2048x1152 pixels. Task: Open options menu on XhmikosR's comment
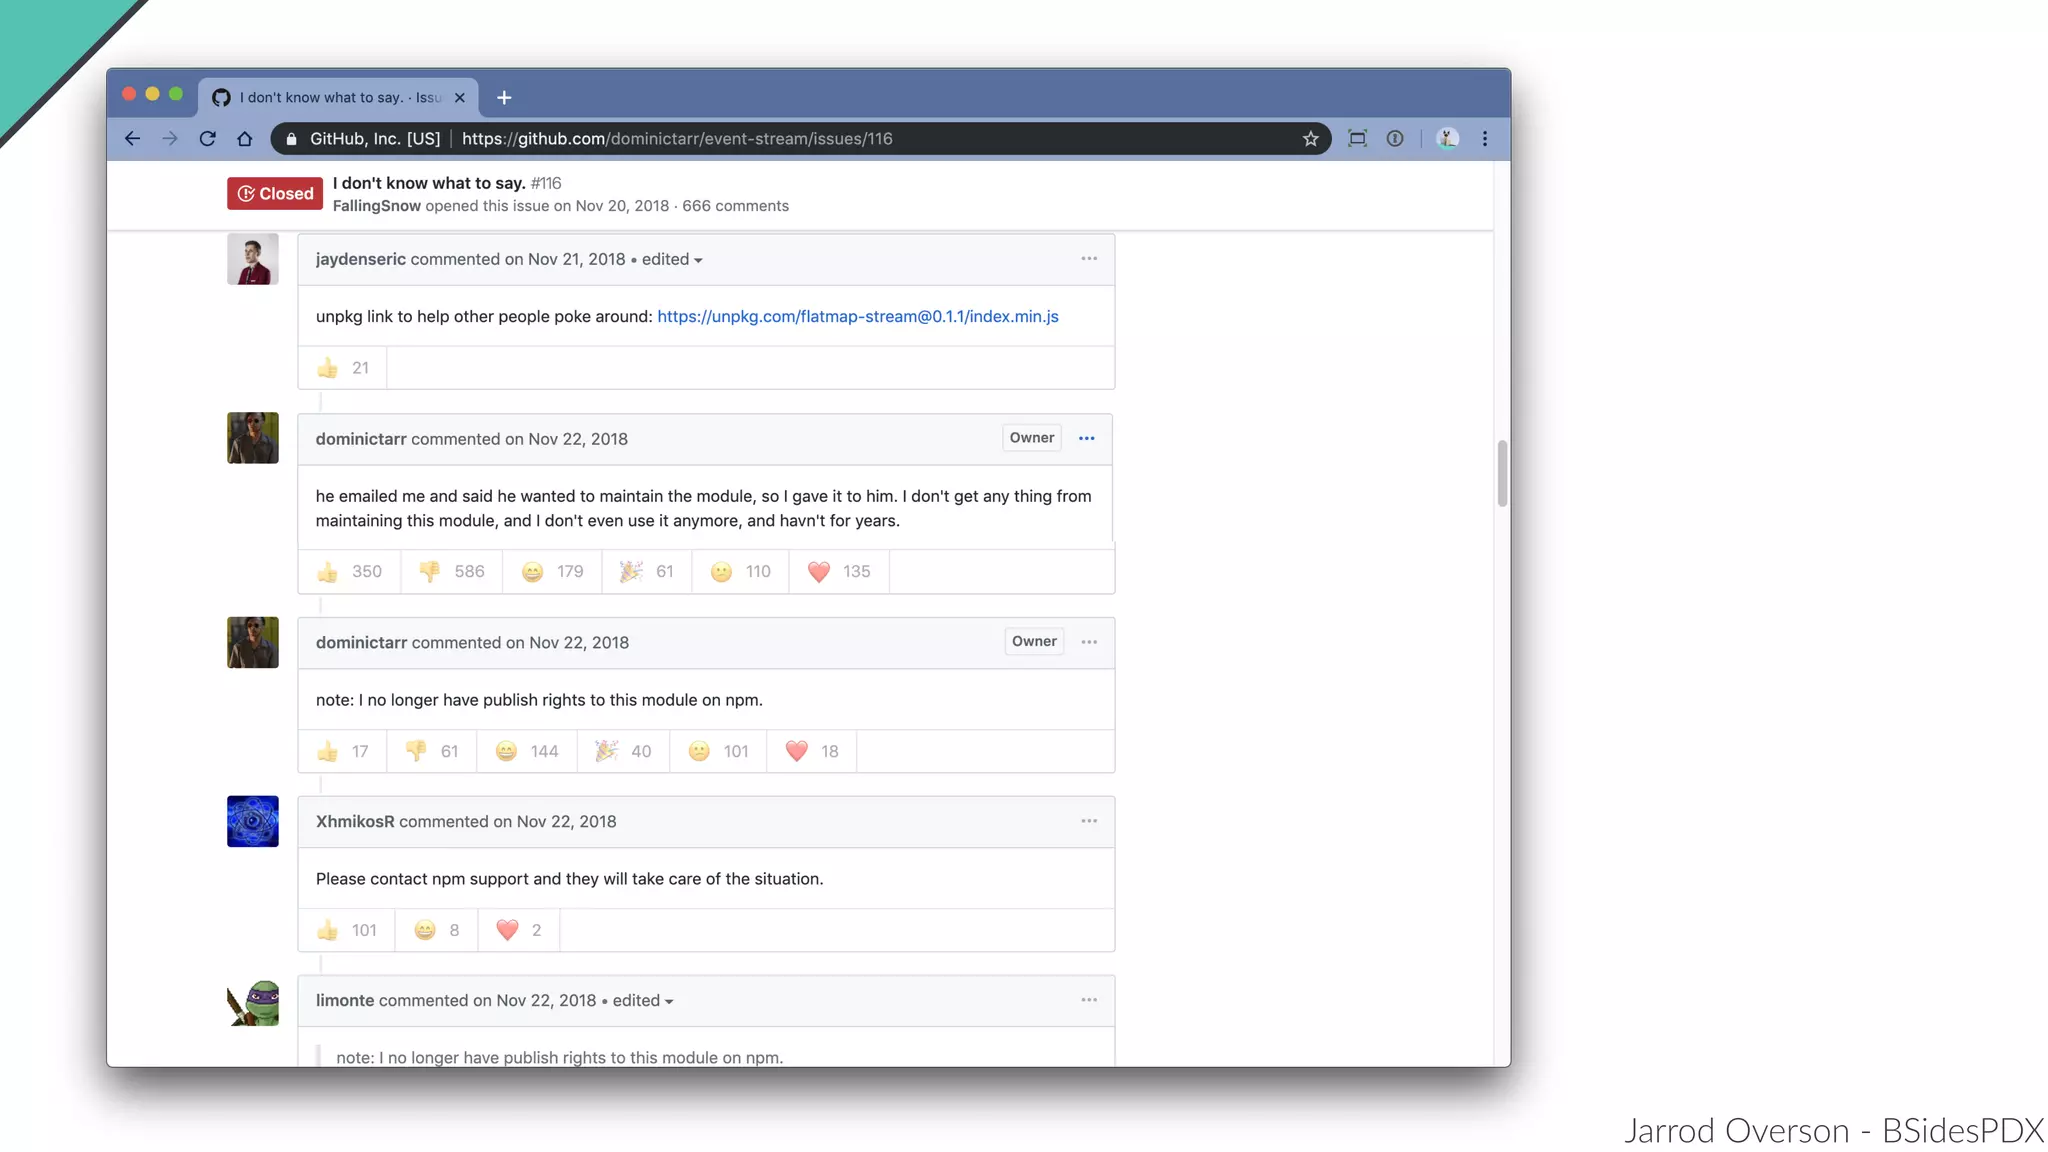[x=1088, y=821]
